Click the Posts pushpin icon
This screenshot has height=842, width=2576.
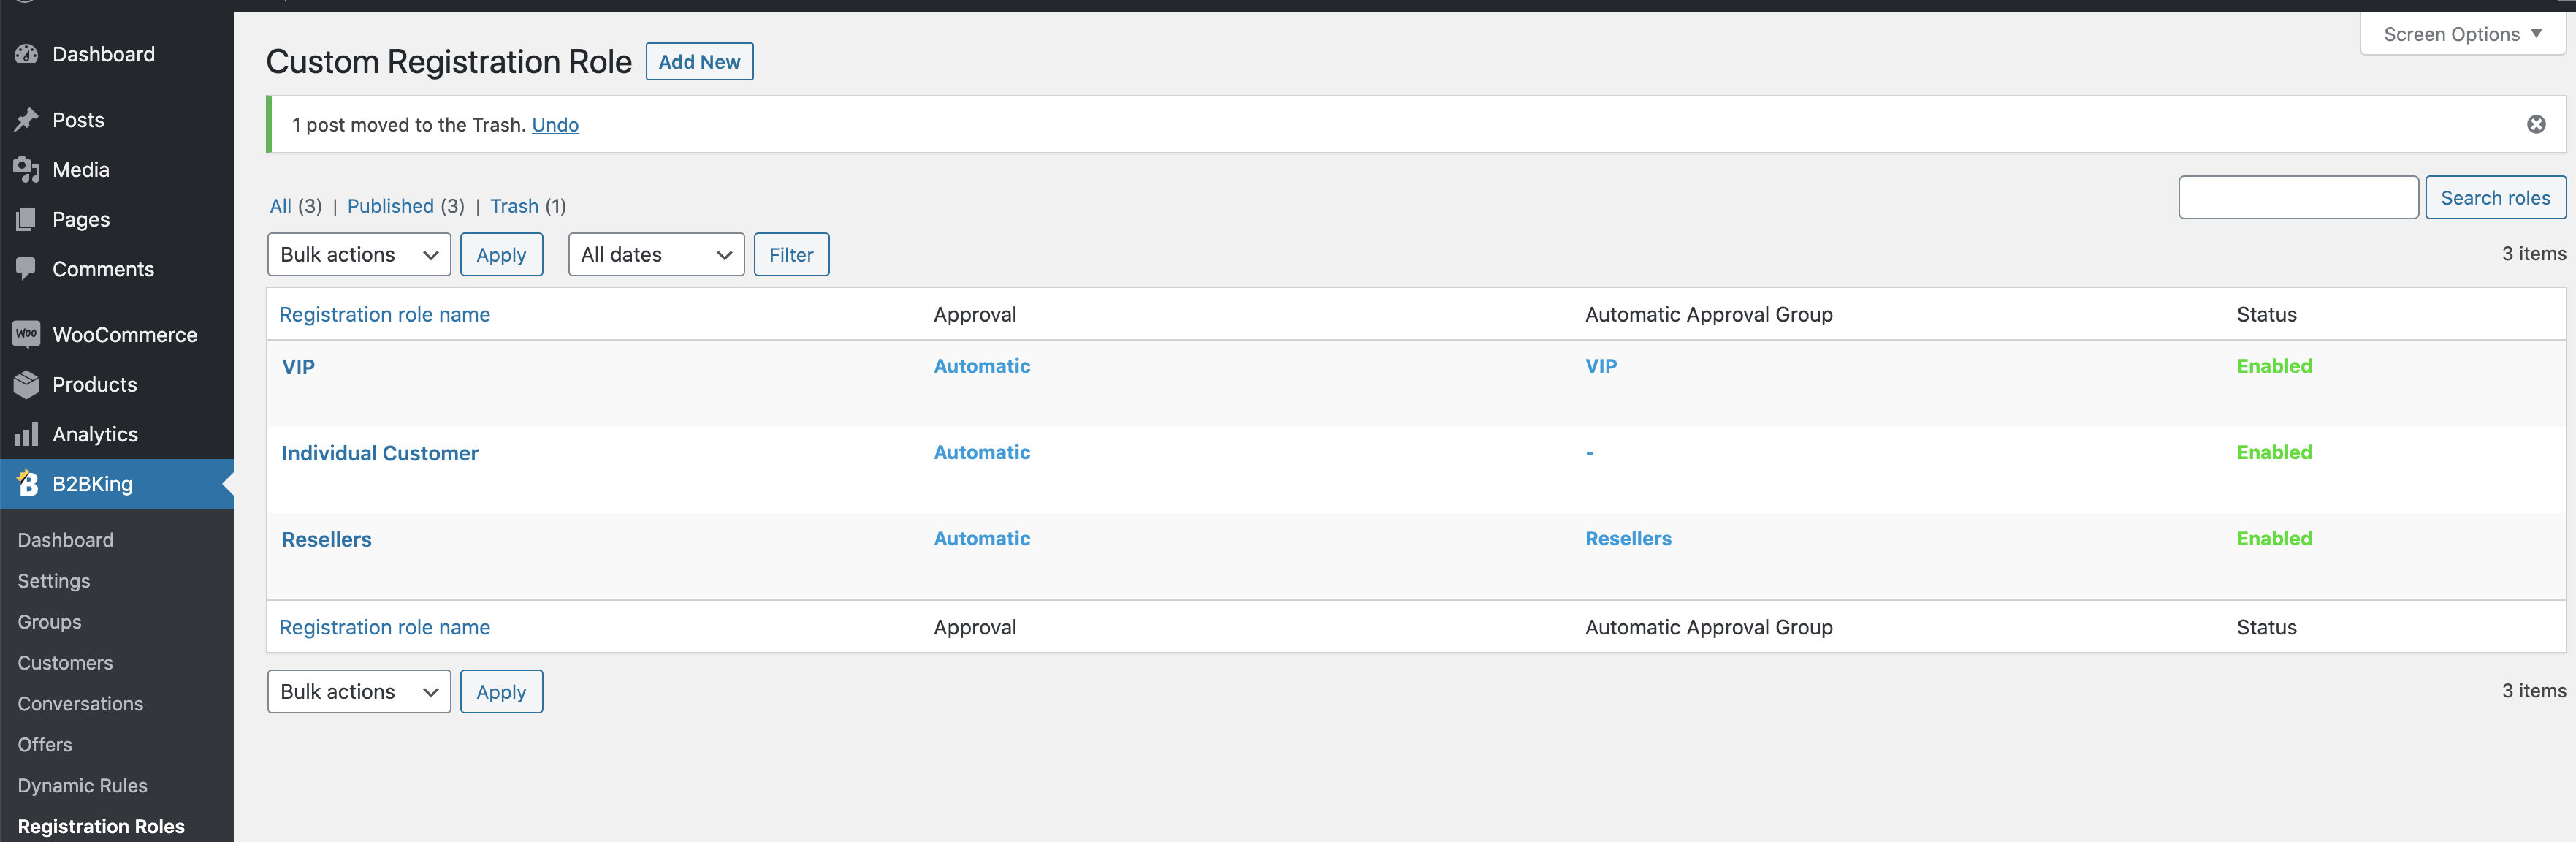[27, 120]
